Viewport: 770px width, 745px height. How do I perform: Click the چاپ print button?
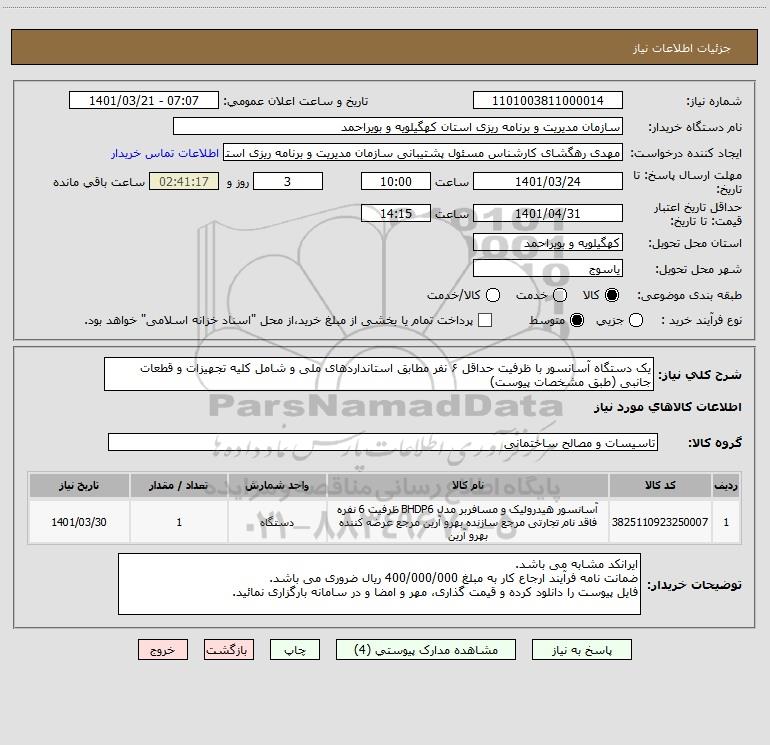pos(295,650)
